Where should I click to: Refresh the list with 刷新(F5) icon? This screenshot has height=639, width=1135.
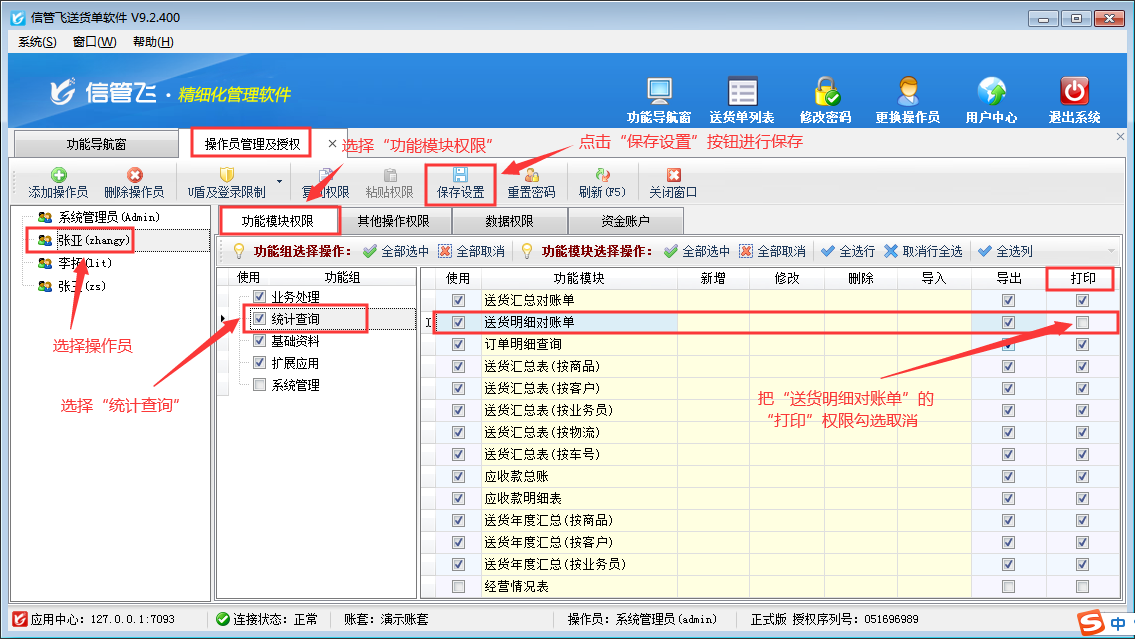(x=602, y=176)
